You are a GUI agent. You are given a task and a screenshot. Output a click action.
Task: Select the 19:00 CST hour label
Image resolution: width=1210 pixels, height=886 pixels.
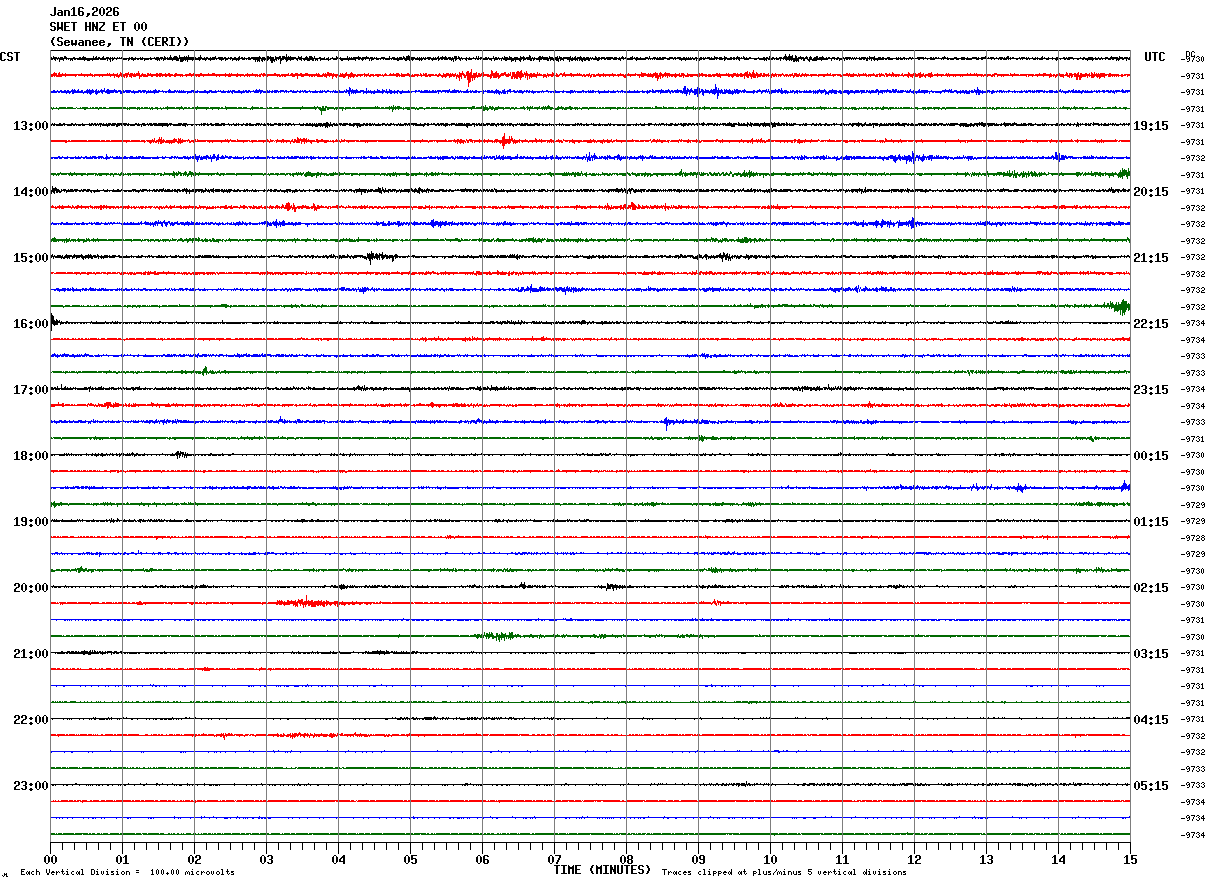coord(31,522)
